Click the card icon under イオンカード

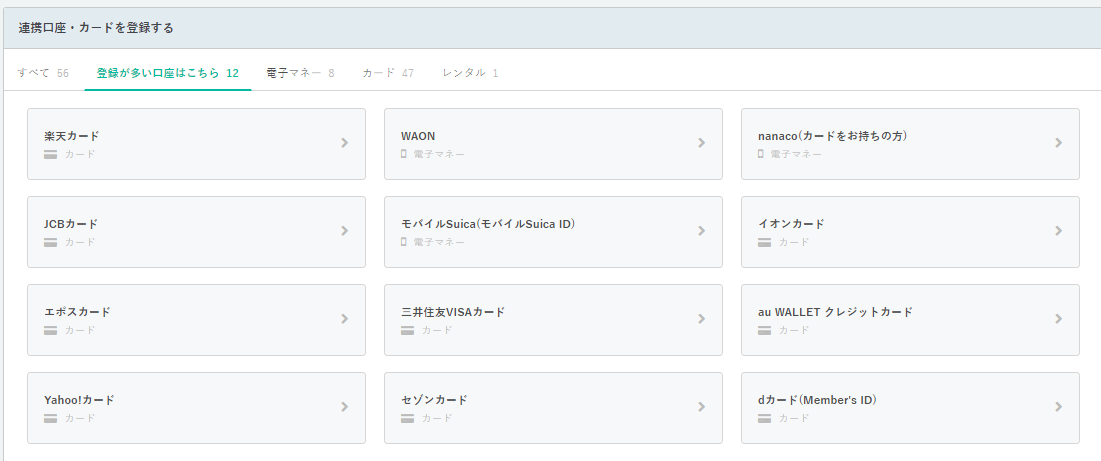[x=765, y=243]
